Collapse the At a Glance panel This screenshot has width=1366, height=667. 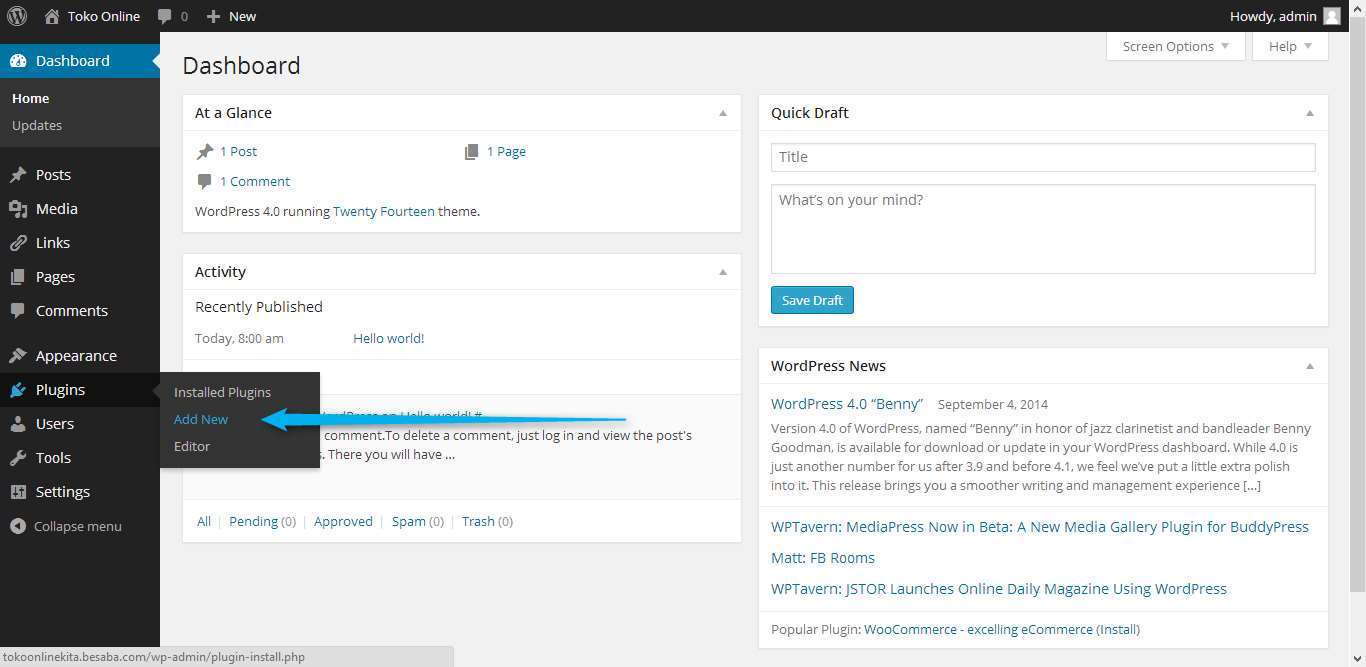723,113
